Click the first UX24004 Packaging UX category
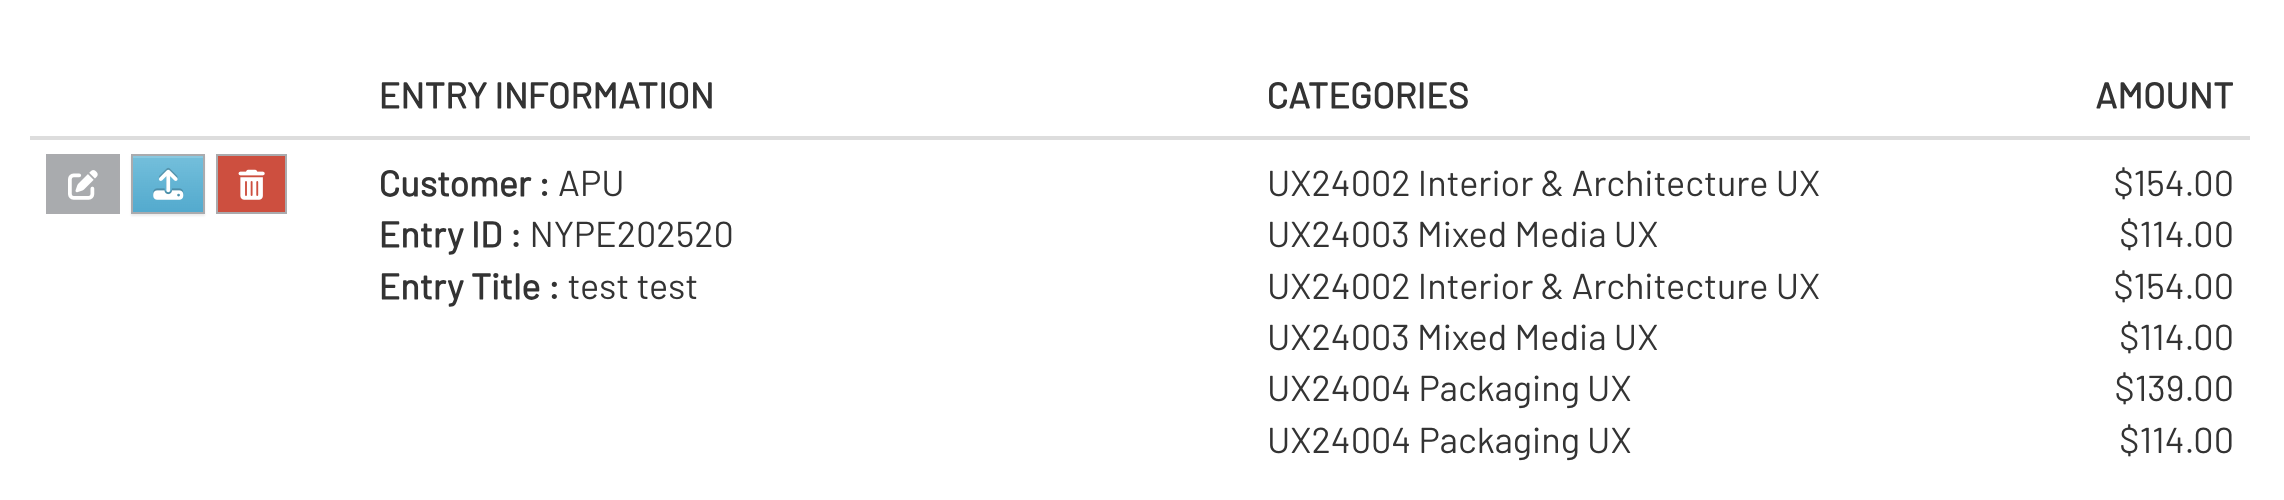This screenshot has height=500, width=2284. pos(1449,389)
